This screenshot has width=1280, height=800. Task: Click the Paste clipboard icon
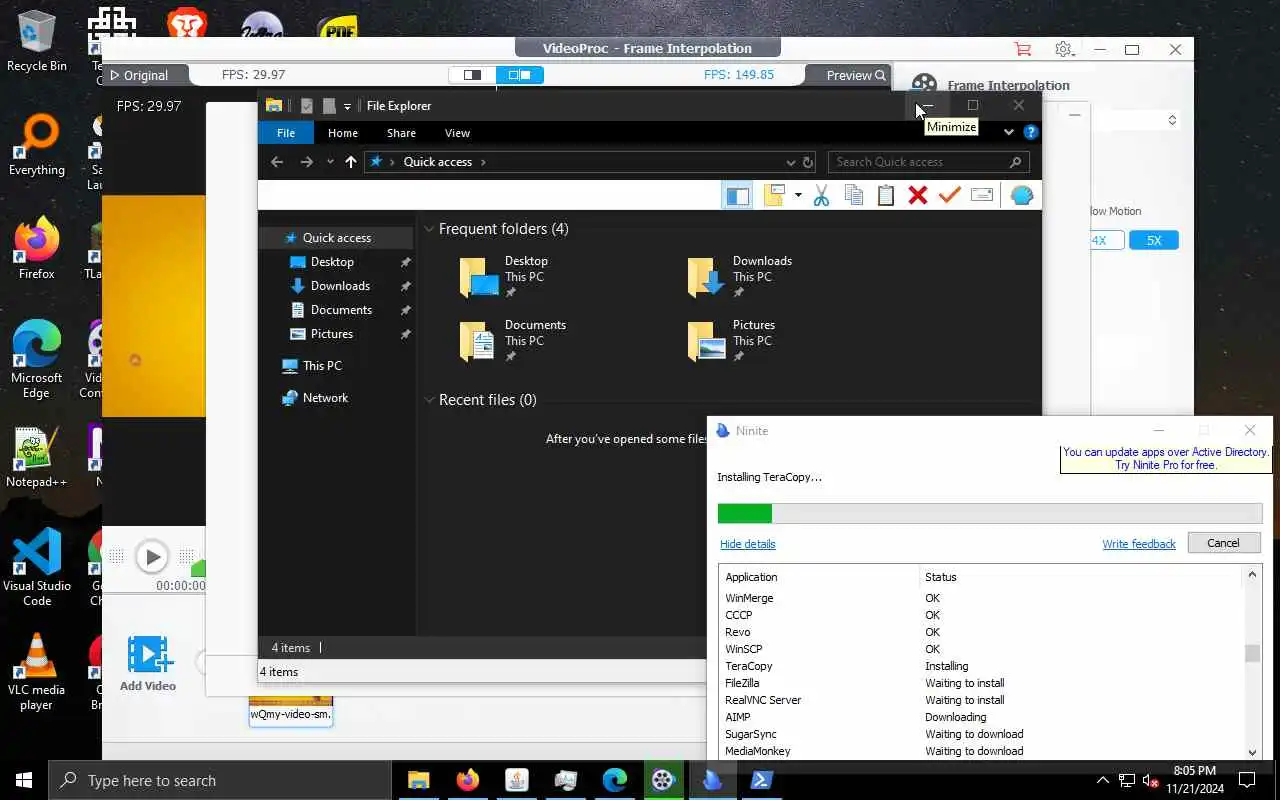(885, 196)
